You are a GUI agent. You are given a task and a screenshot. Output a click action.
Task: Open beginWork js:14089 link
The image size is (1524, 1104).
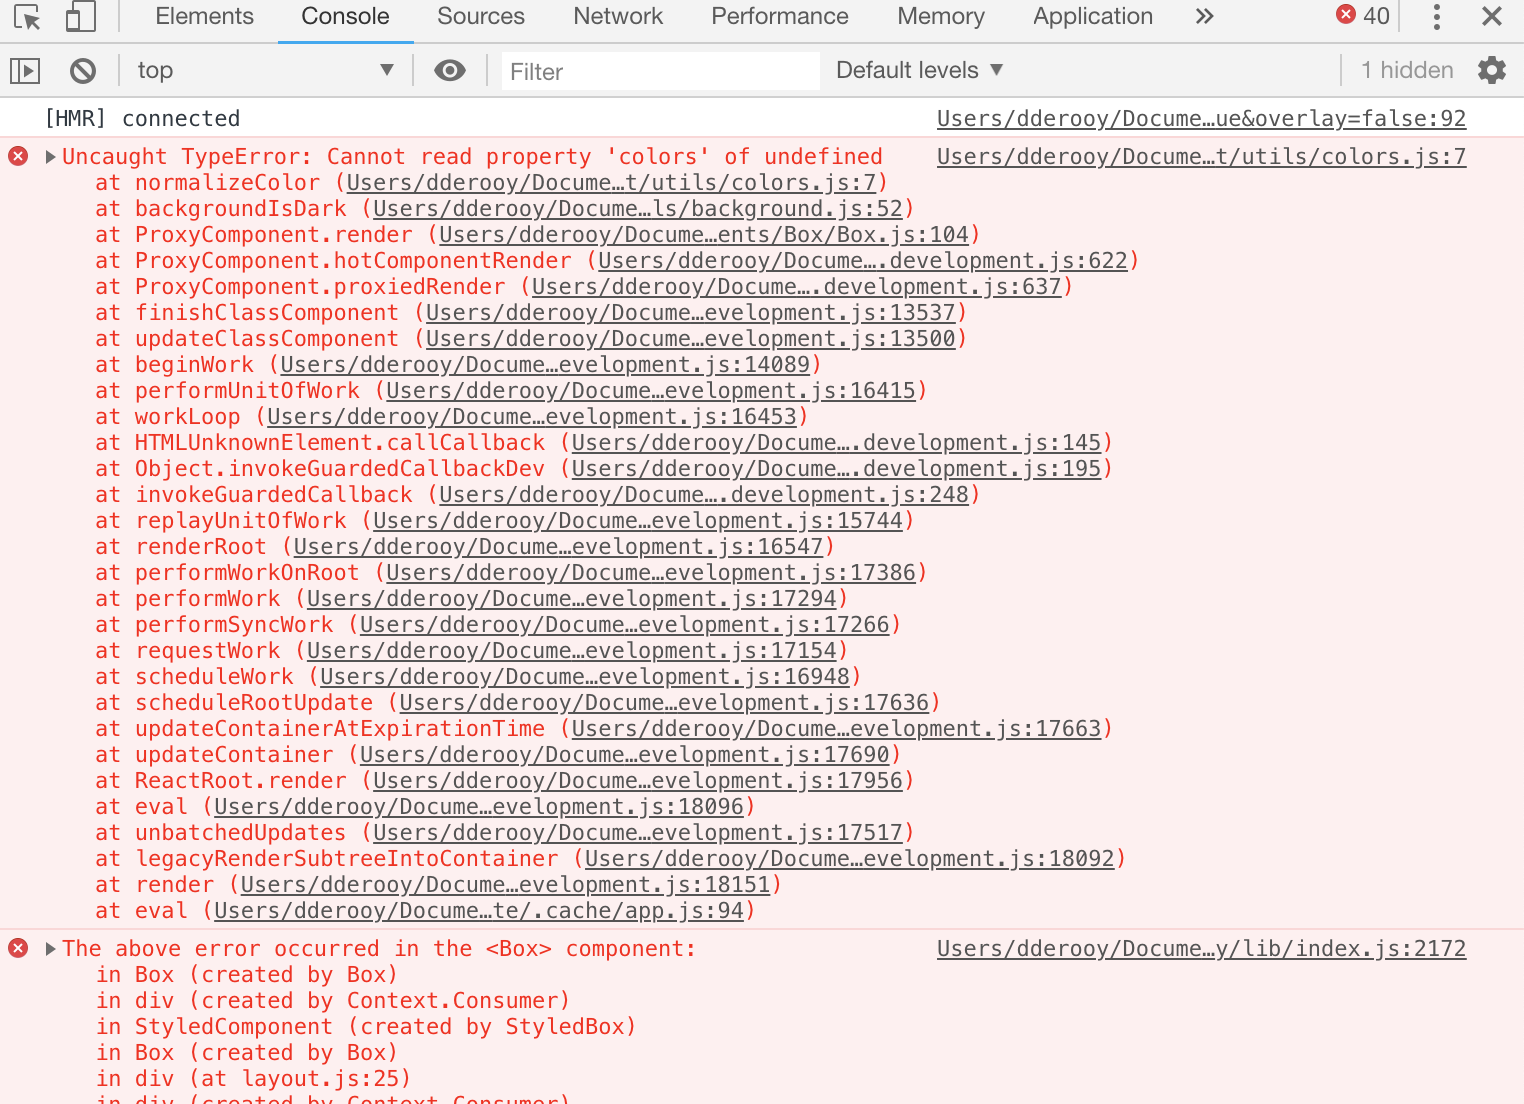(x=545, y=364)
